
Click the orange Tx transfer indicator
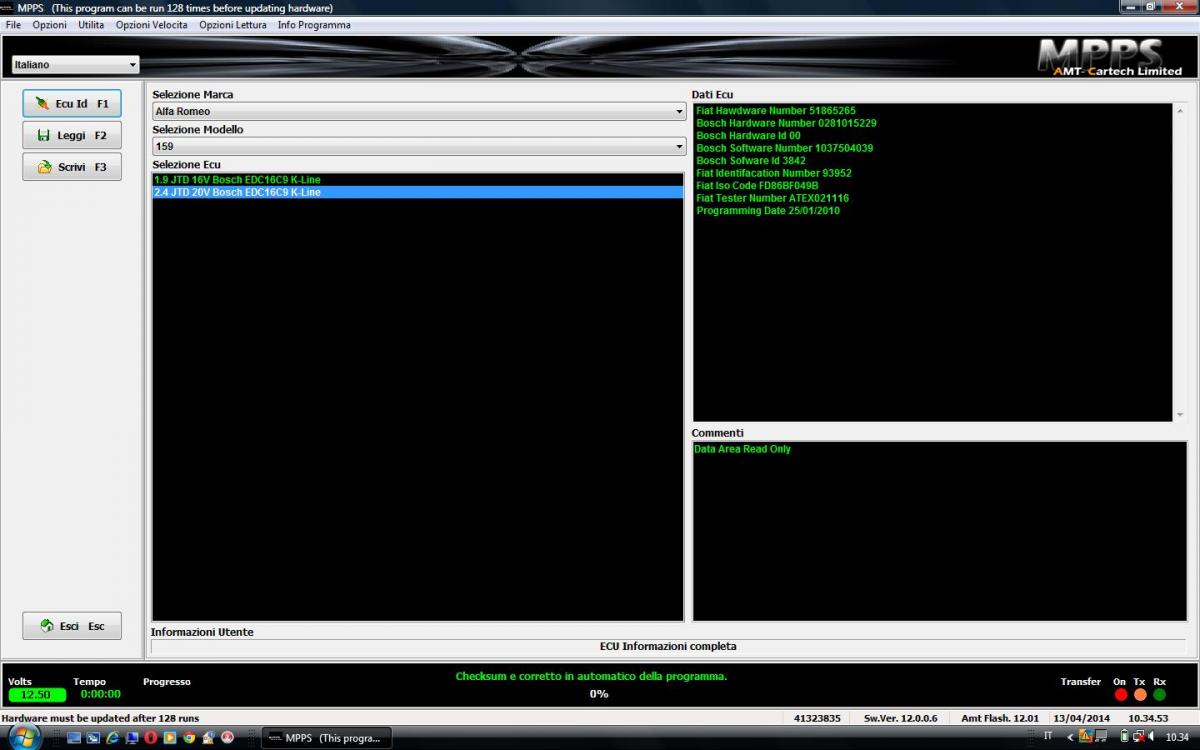[x=1140, y=695]
